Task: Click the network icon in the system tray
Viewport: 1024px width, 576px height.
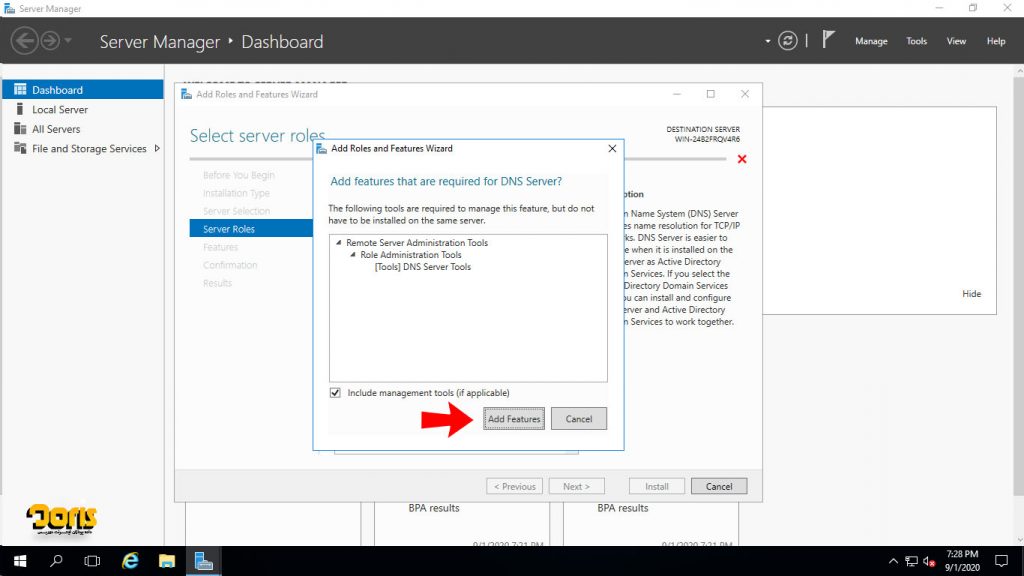Action: point(912,561)
